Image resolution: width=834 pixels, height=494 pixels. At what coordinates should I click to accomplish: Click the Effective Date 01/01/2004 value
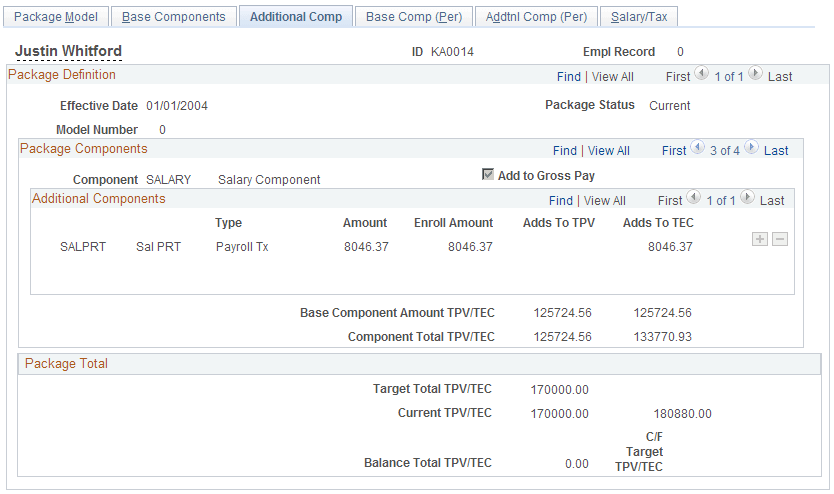(x=177, y=106)
